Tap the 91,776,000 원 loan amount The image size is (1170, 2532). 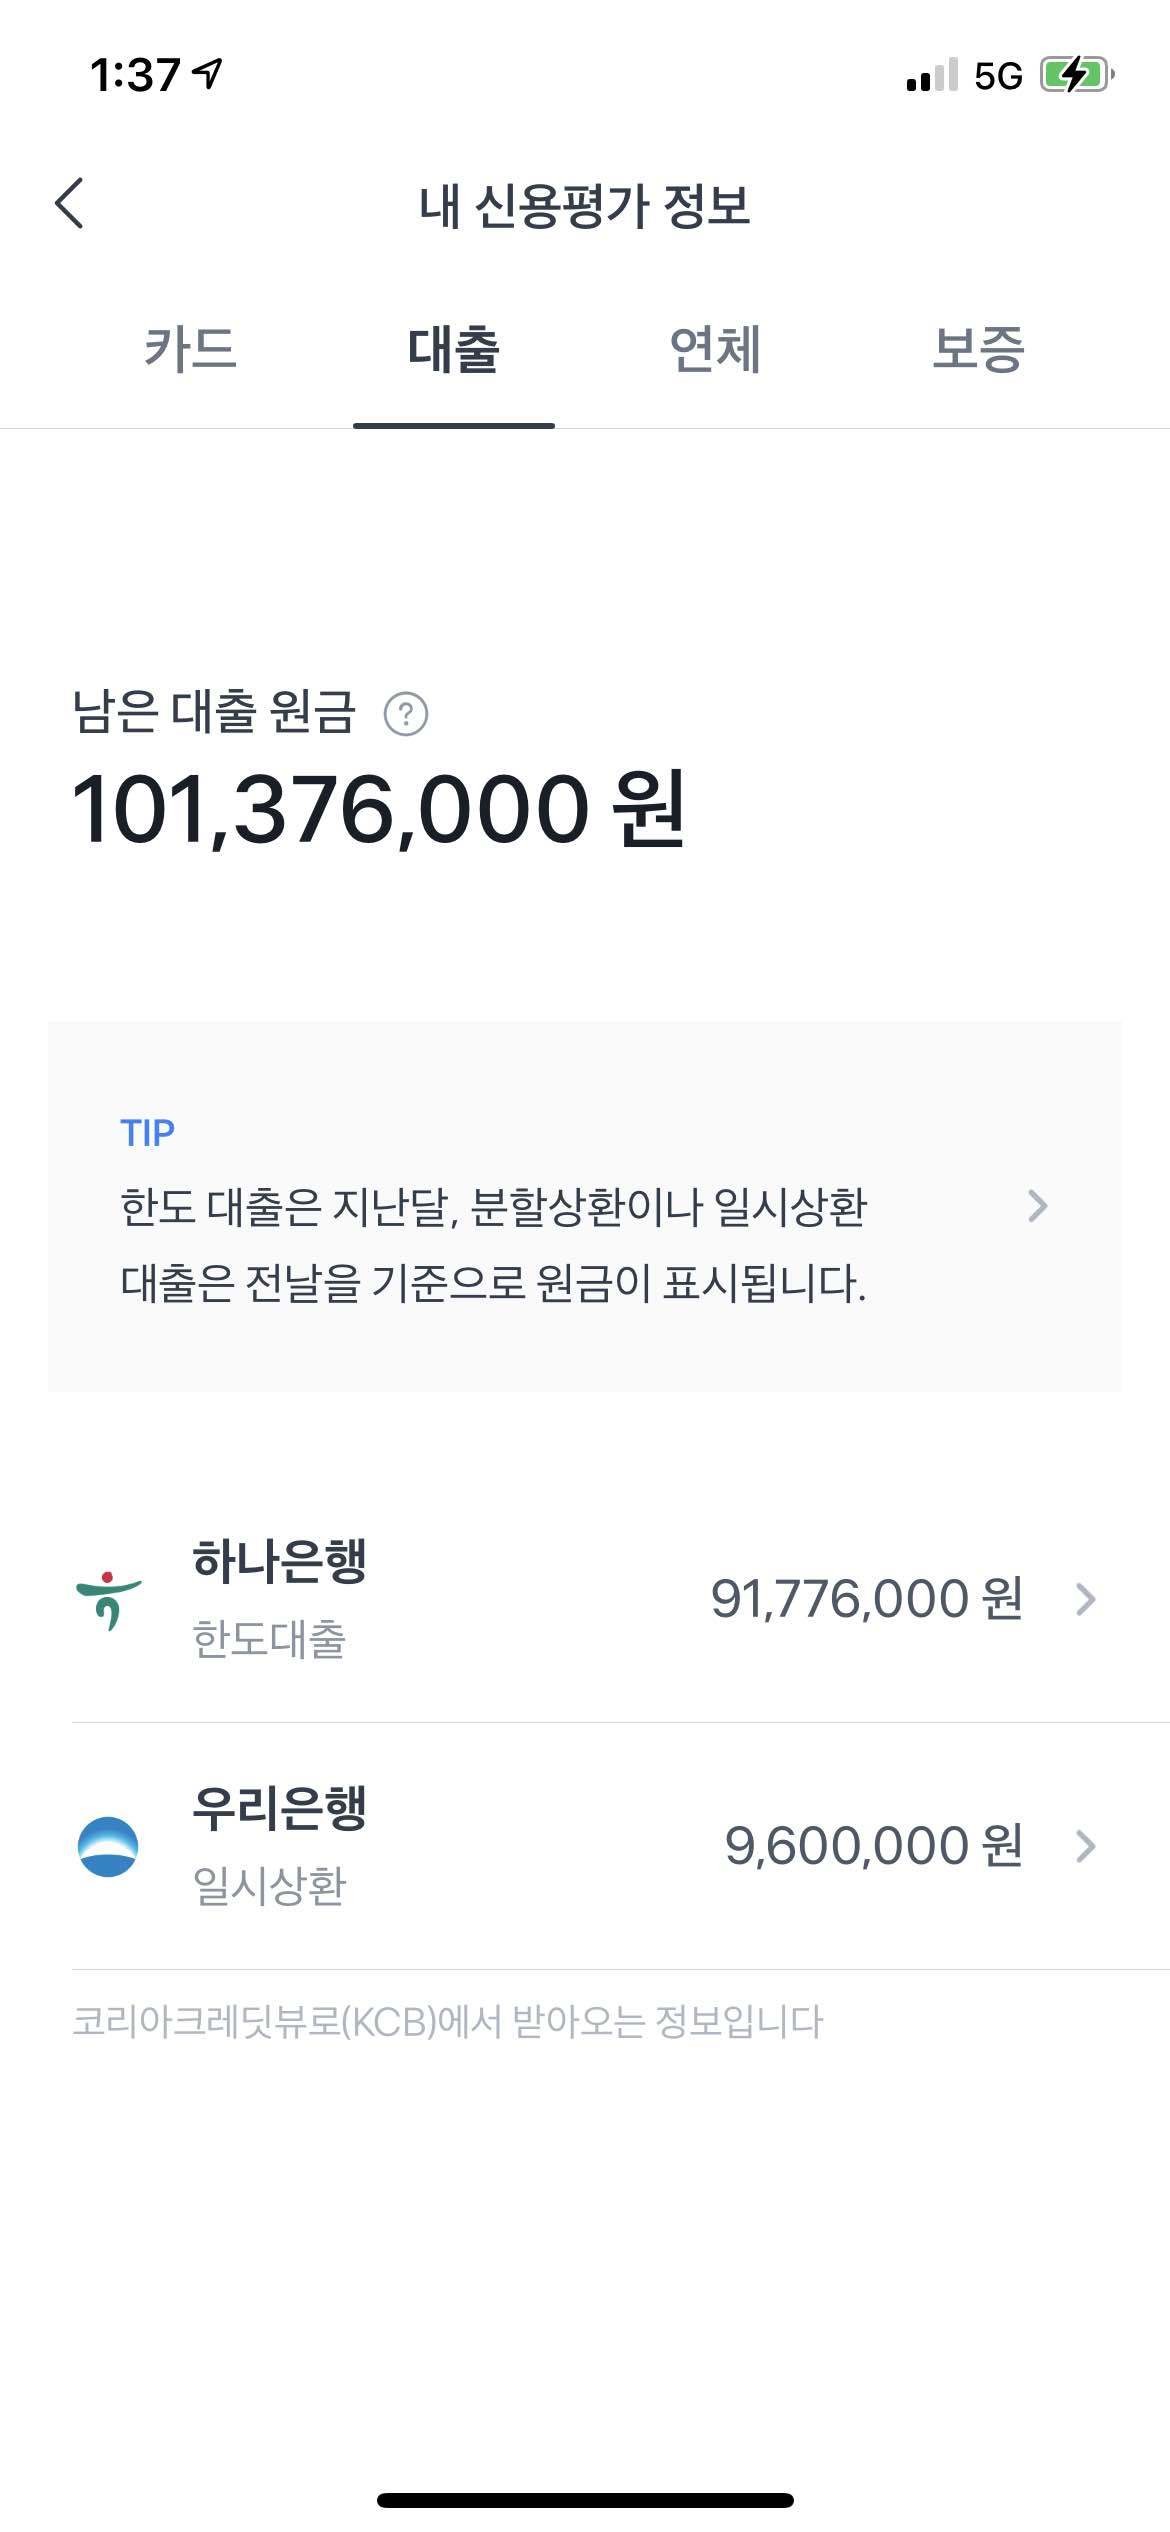pos(866,1599)
